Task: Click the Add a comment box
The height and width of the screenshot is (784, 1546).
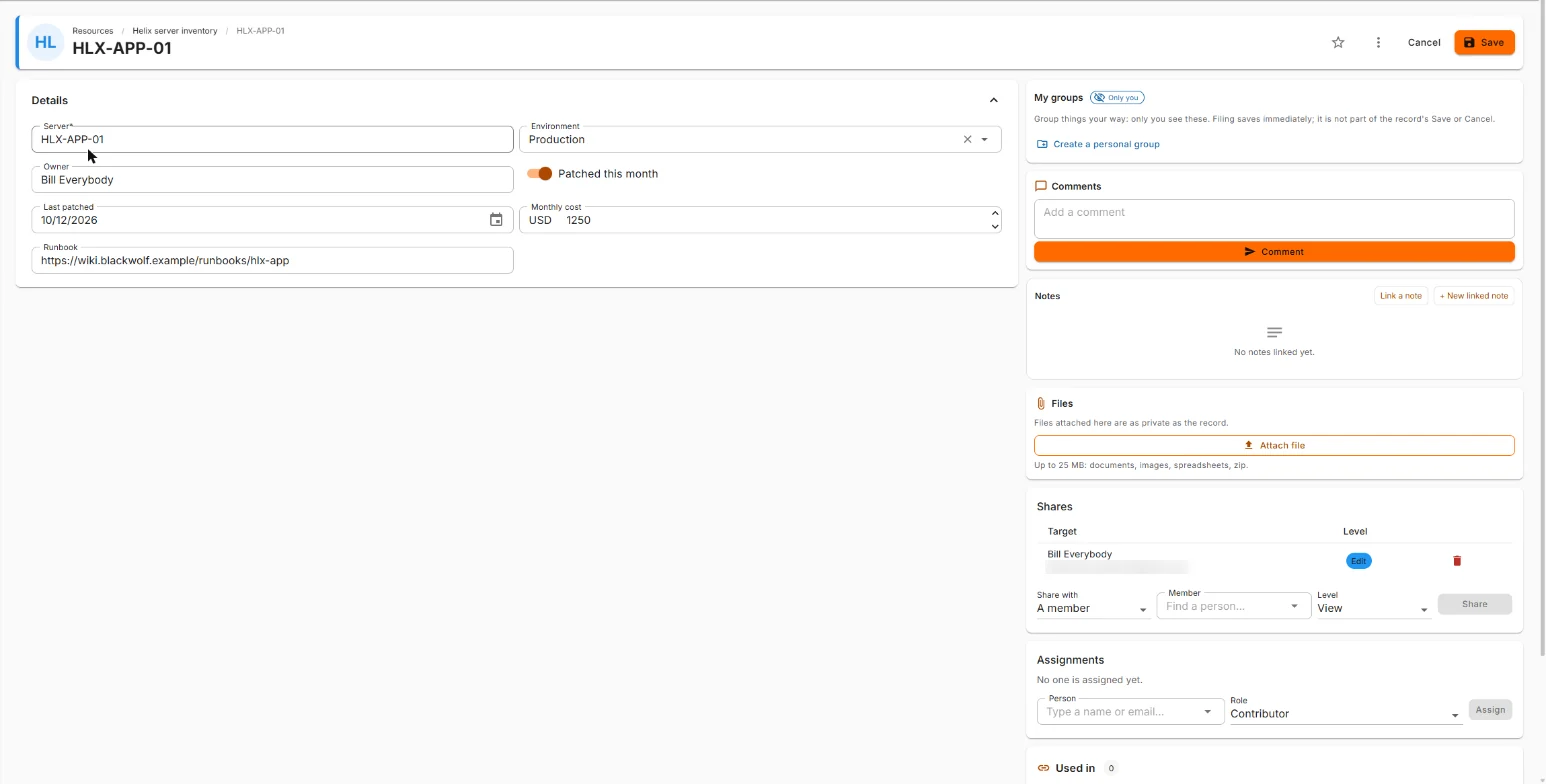Action: point(1274,219)
